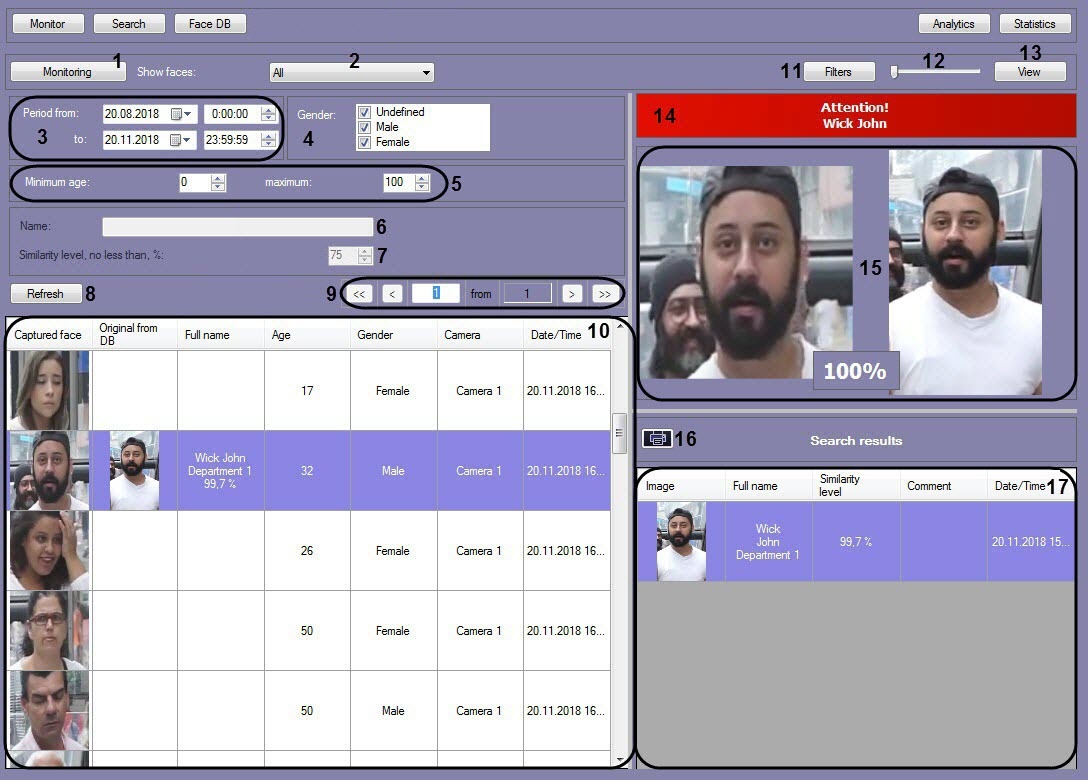Click Wick John's original DB photo

pyautogui.click(x=135, y=470)
